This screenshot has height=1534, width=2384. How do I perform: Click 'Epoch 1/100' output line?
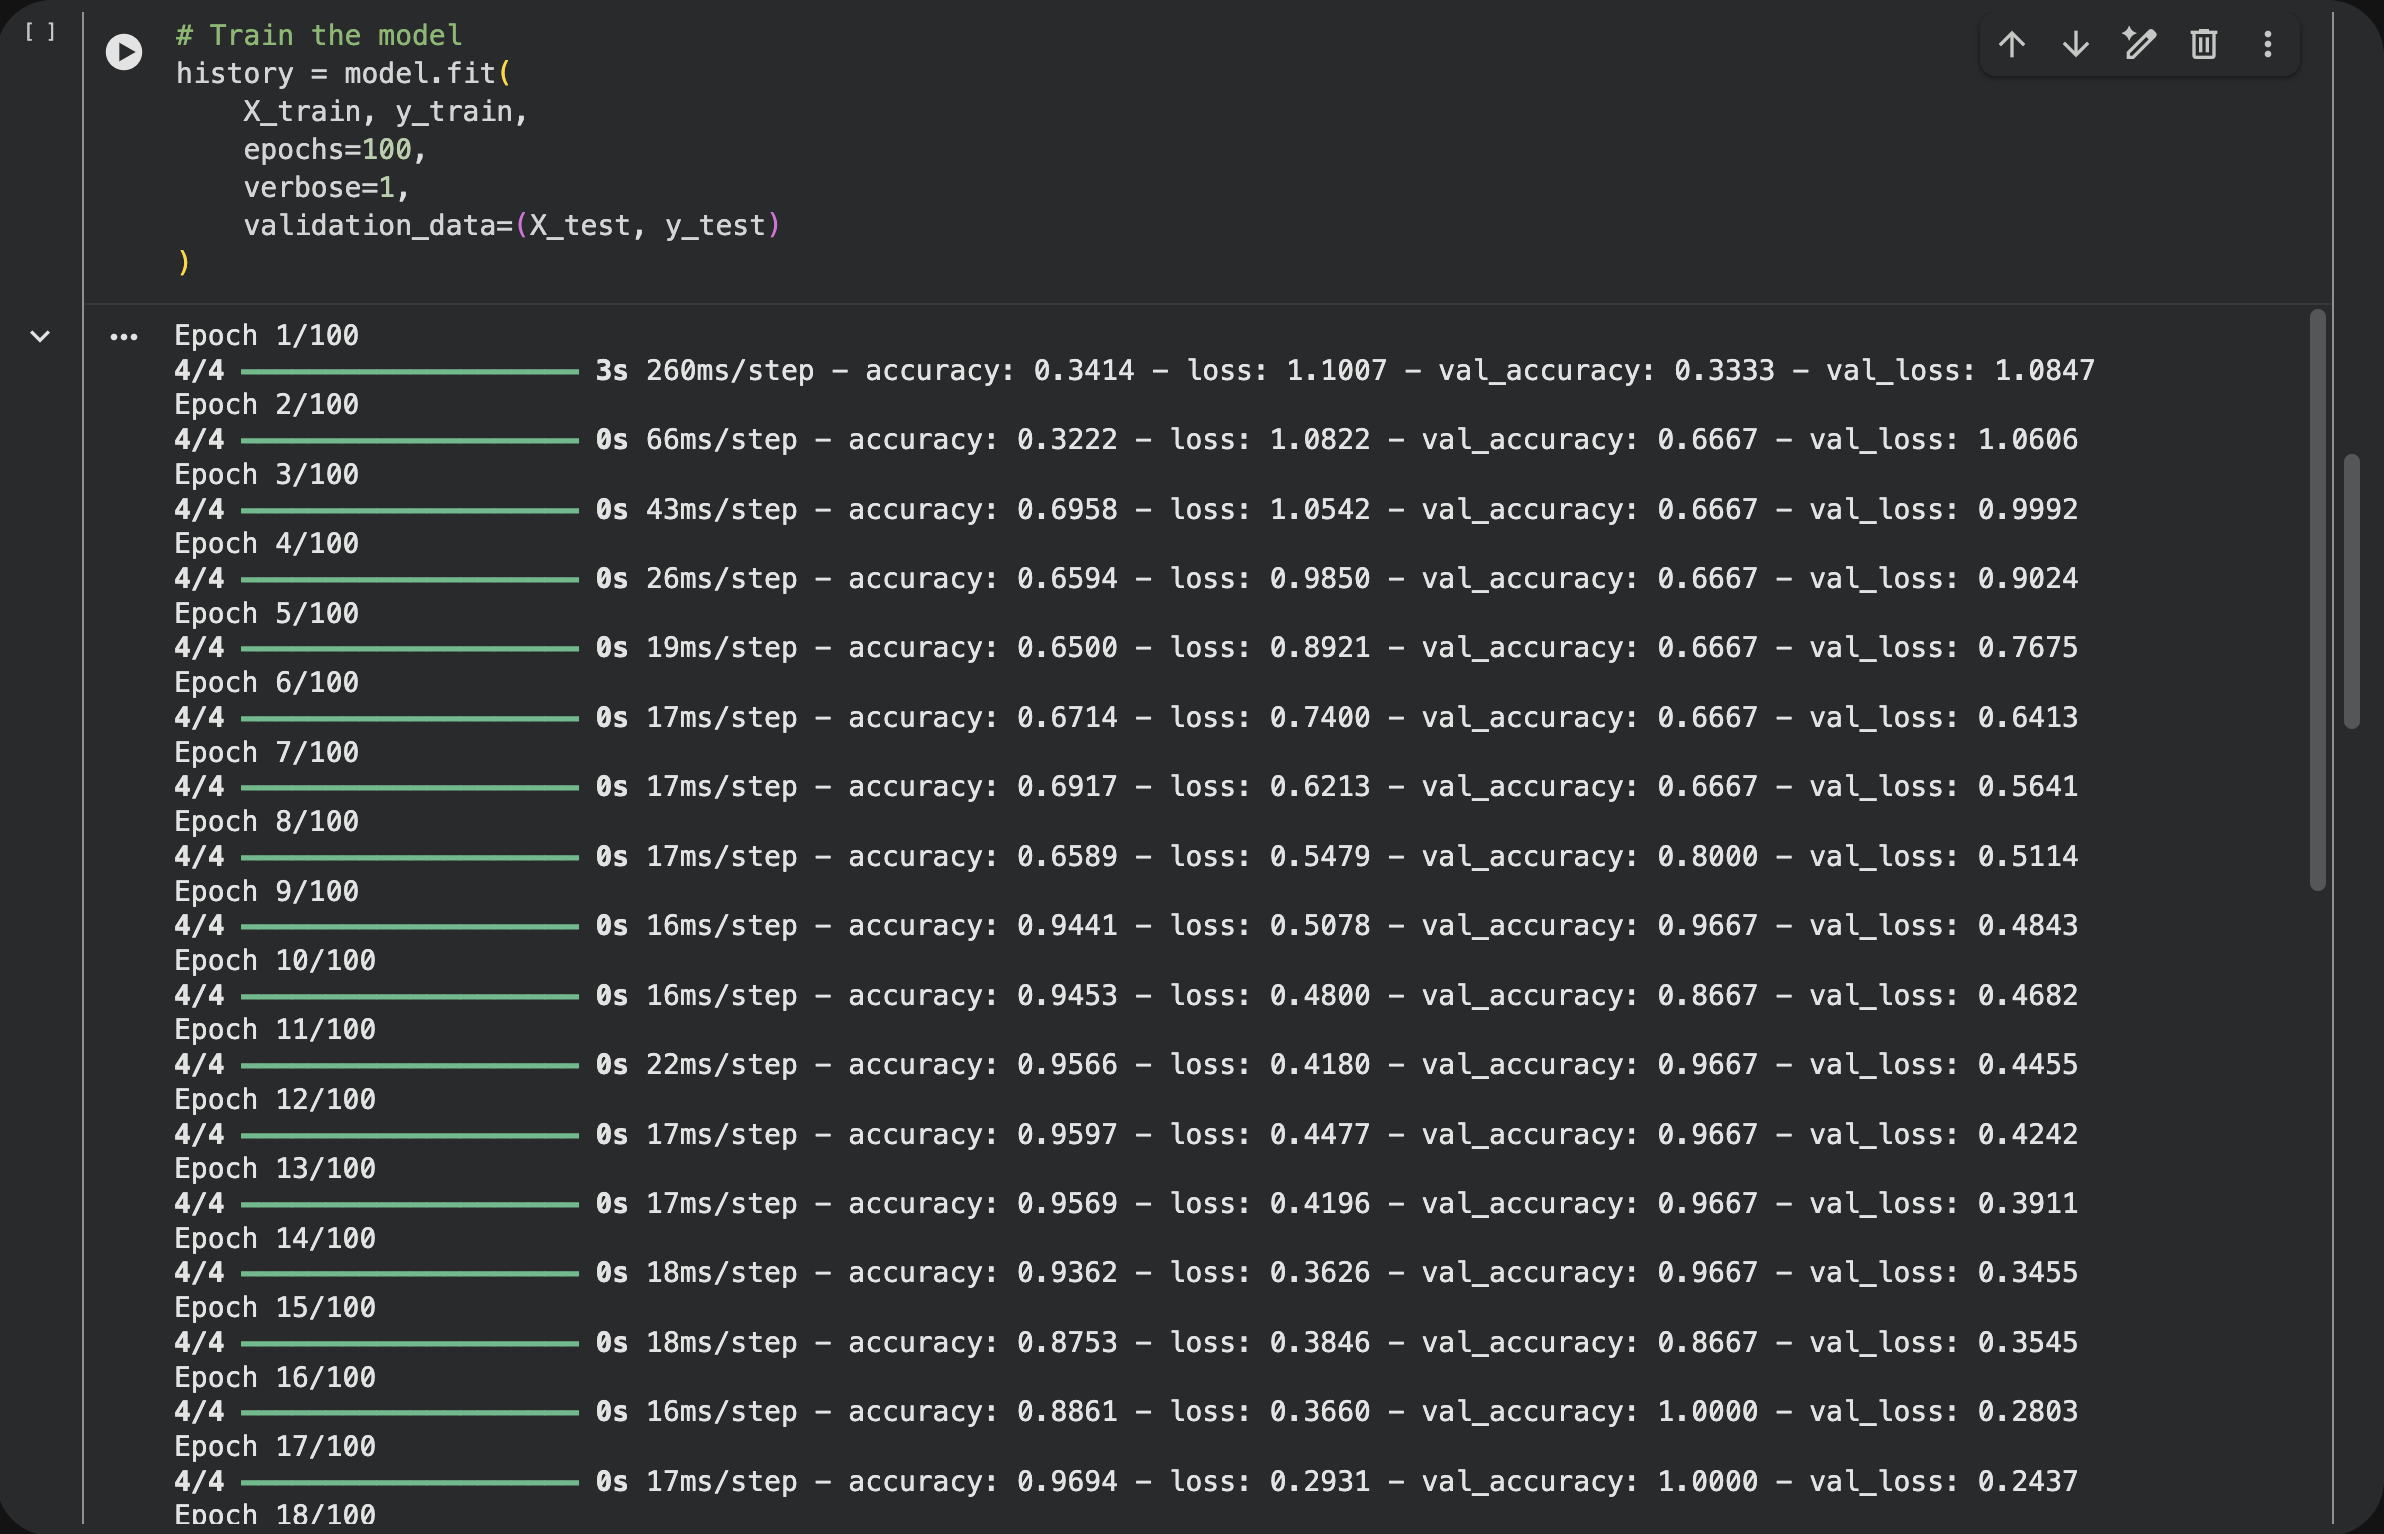pyautogui.click(x=266, y=335)
